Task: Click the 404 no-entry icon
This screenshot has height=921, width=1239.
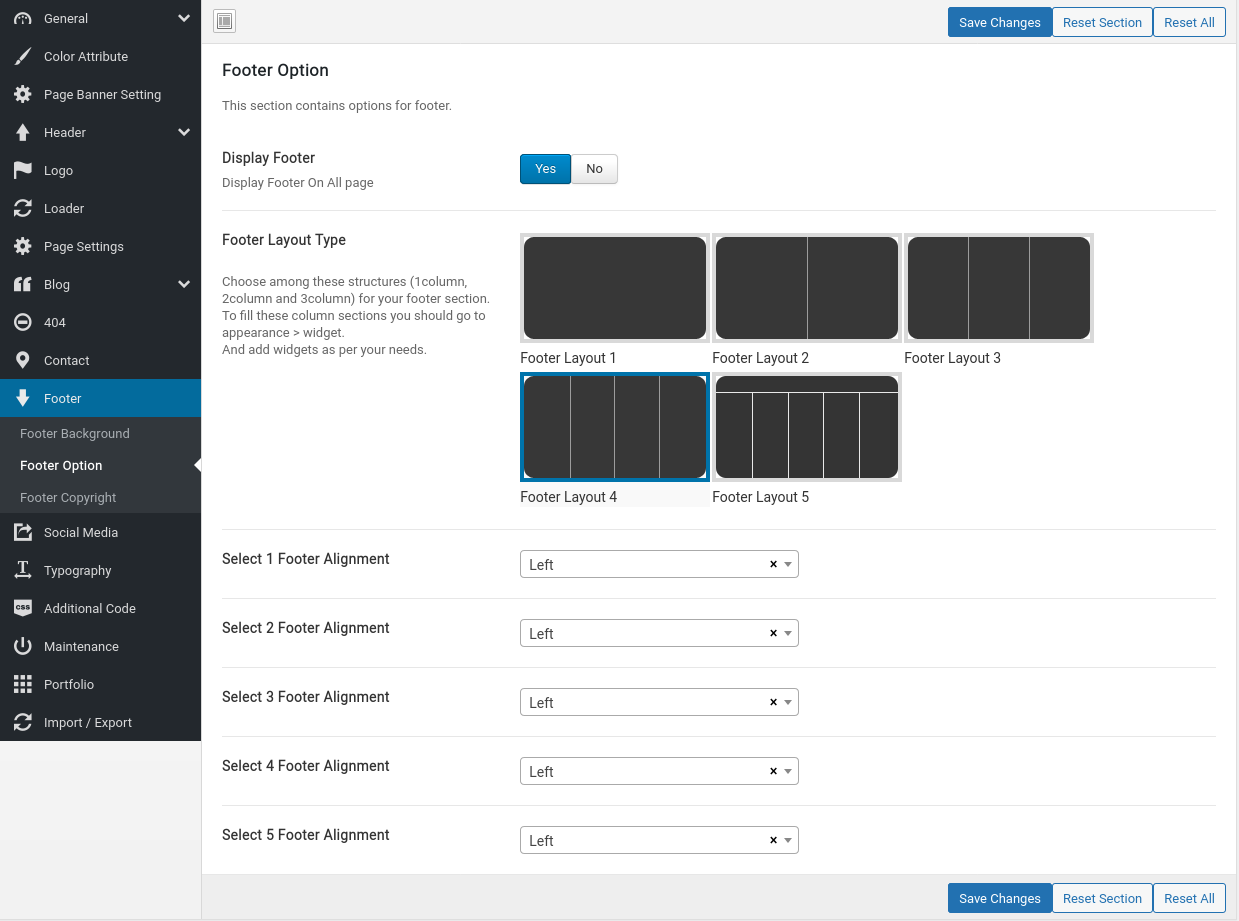Action: (x=22, y=322)
